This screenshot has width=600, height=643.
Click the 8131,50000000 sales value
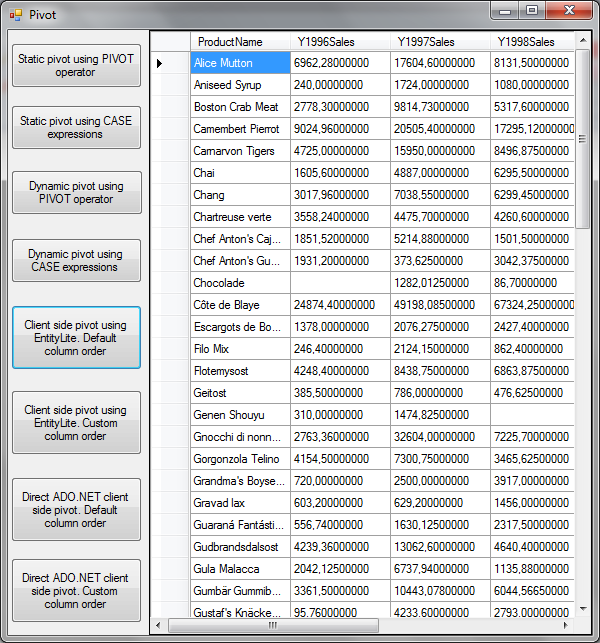(532, 63)
